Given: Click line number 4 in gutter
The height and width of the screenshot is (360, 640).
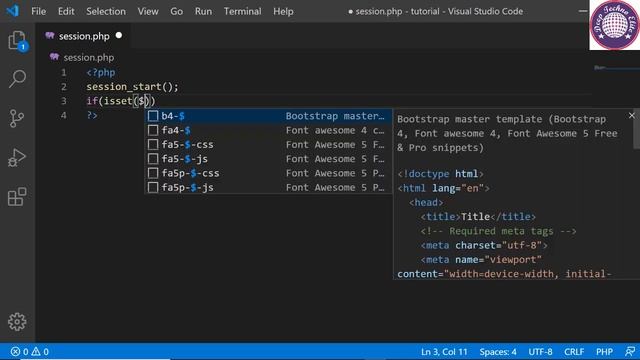Looking at the screenshot, I should point(64,116).
